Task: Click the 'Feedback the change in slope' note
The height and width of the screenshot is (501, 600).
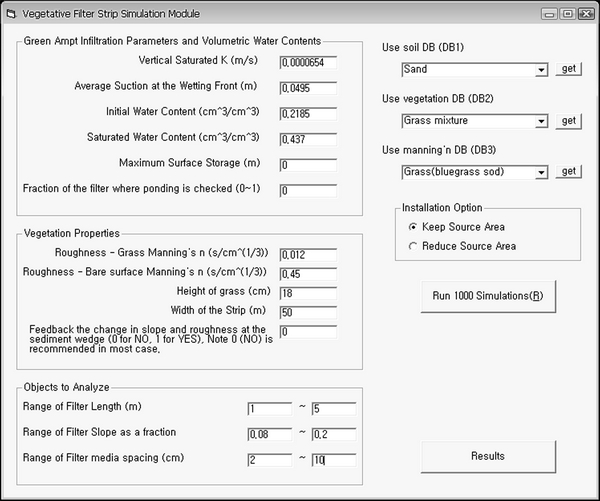Action: coord(151,339)
